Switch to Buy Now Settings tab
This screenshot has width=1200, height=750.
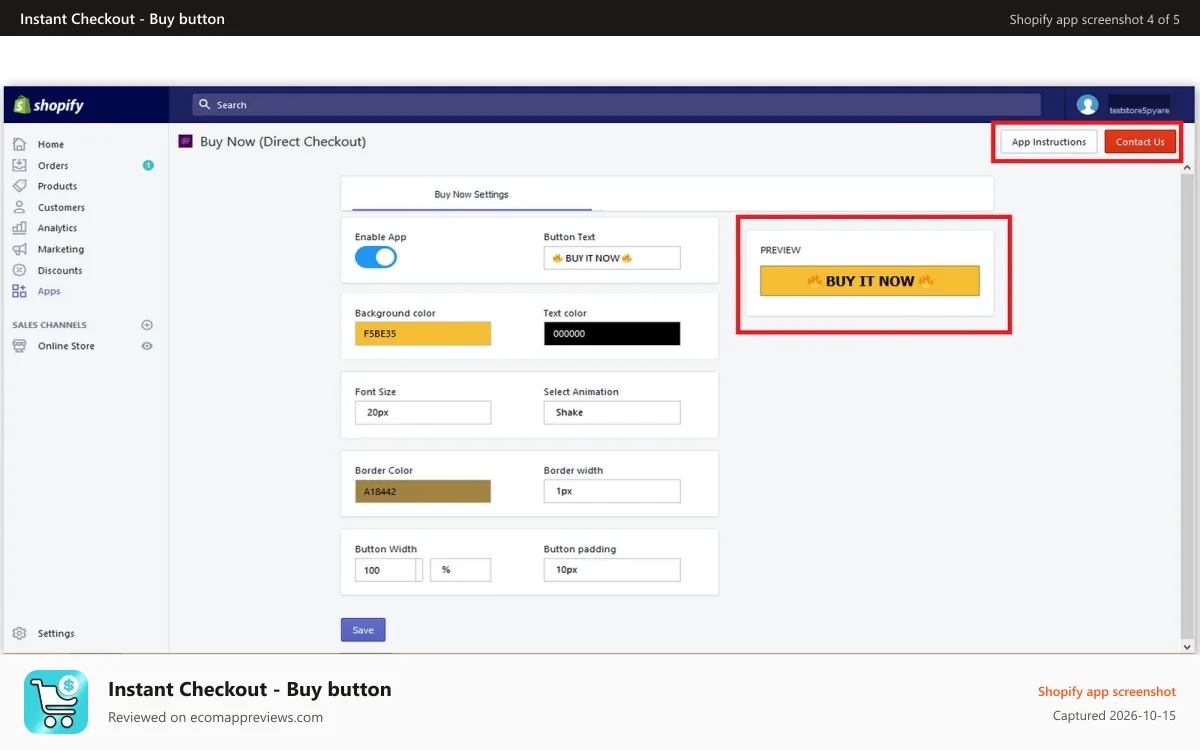pos(471,194)
